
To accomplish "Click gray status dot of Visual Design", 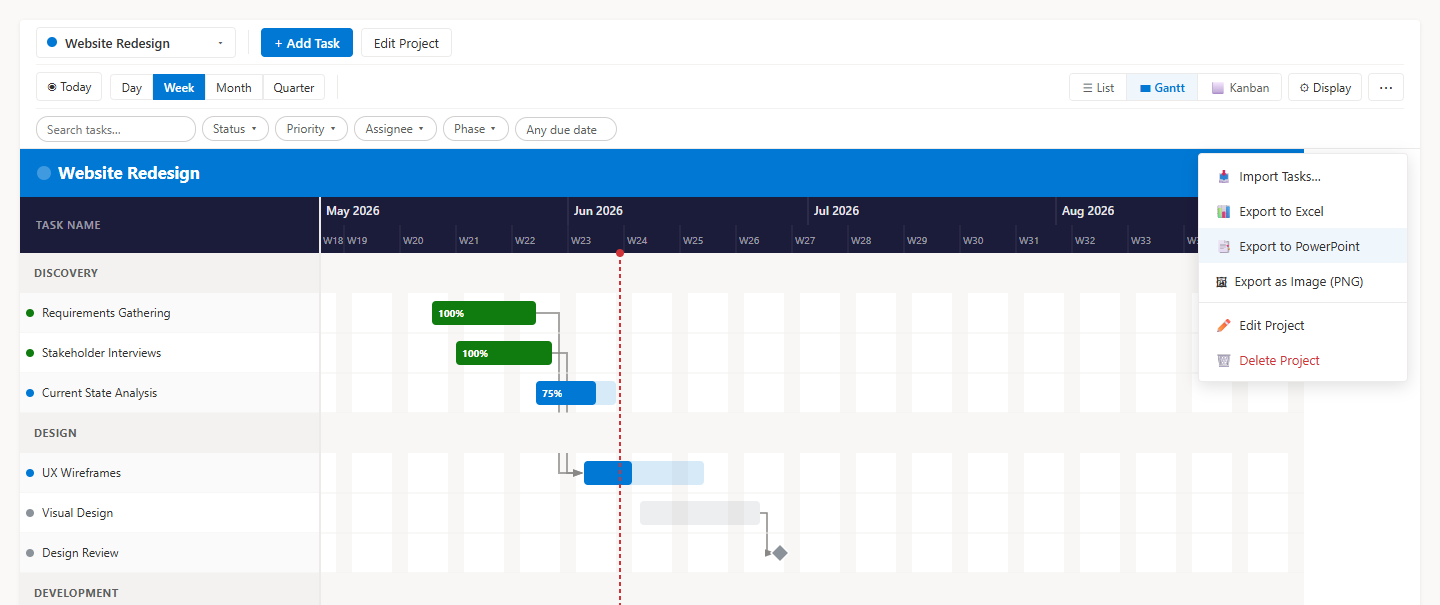I will (x=30, y=513).
